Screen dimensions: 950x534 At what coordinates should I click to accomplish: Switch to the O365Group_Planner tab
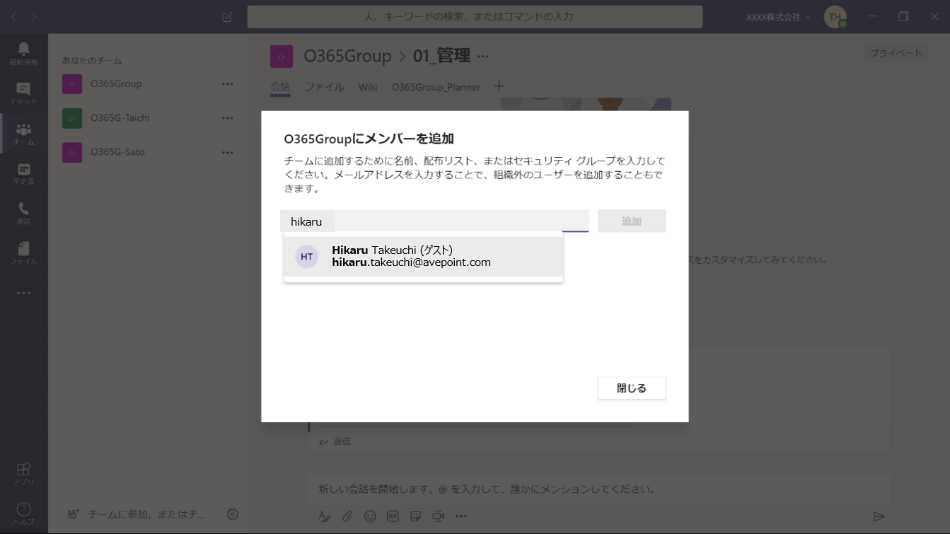point(436,87)
